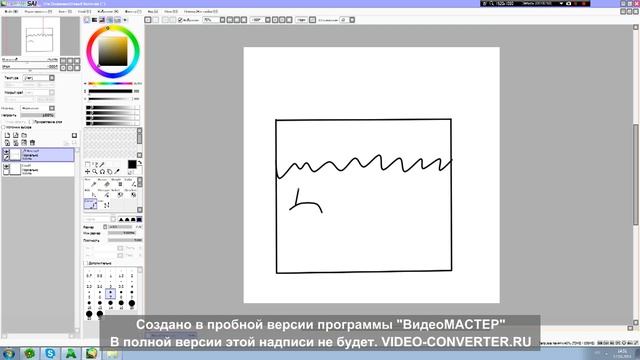Screen dimensions: 640x360
Task: Open the folder icon in taskbar
Action: 112,353
